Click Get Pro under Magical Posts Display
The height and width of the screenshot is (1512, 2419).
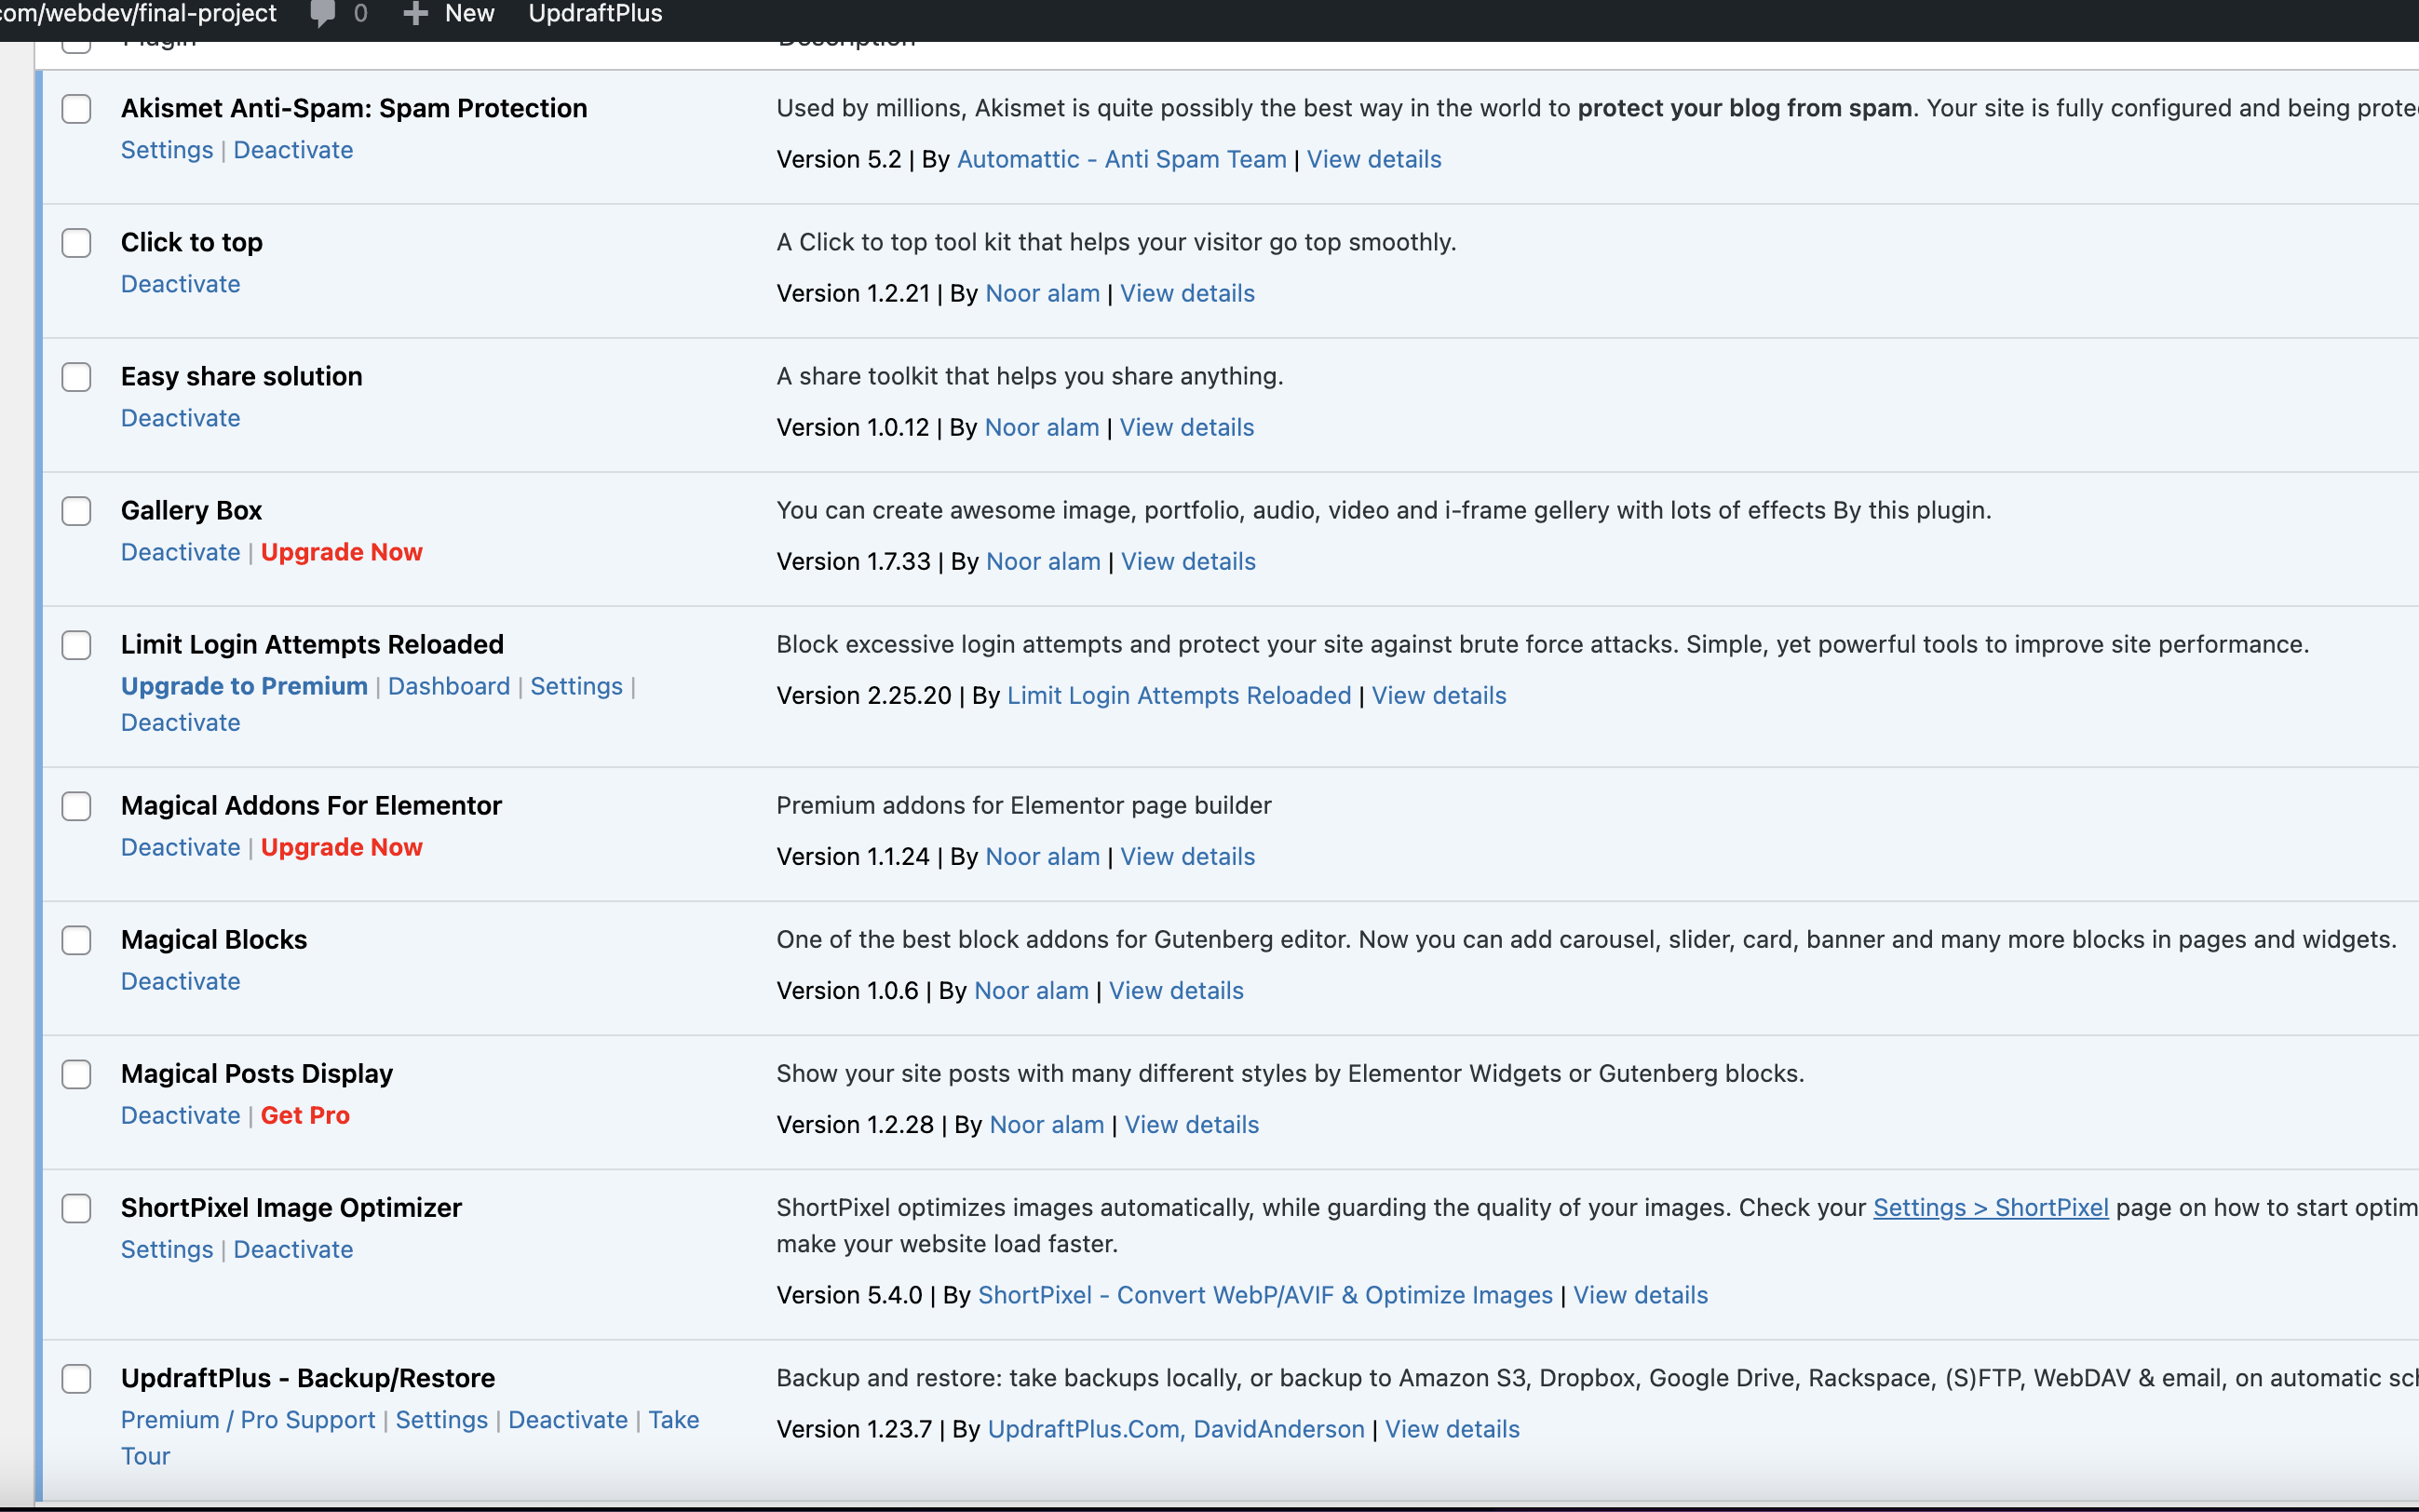click(x=305, y=1115)
